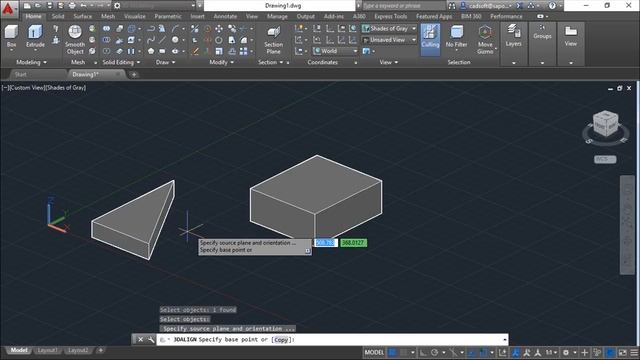The width and height of the screenshot is (640, 360).
Task: Click the new drawing tab plus button
Action: (x=134, y=75)
